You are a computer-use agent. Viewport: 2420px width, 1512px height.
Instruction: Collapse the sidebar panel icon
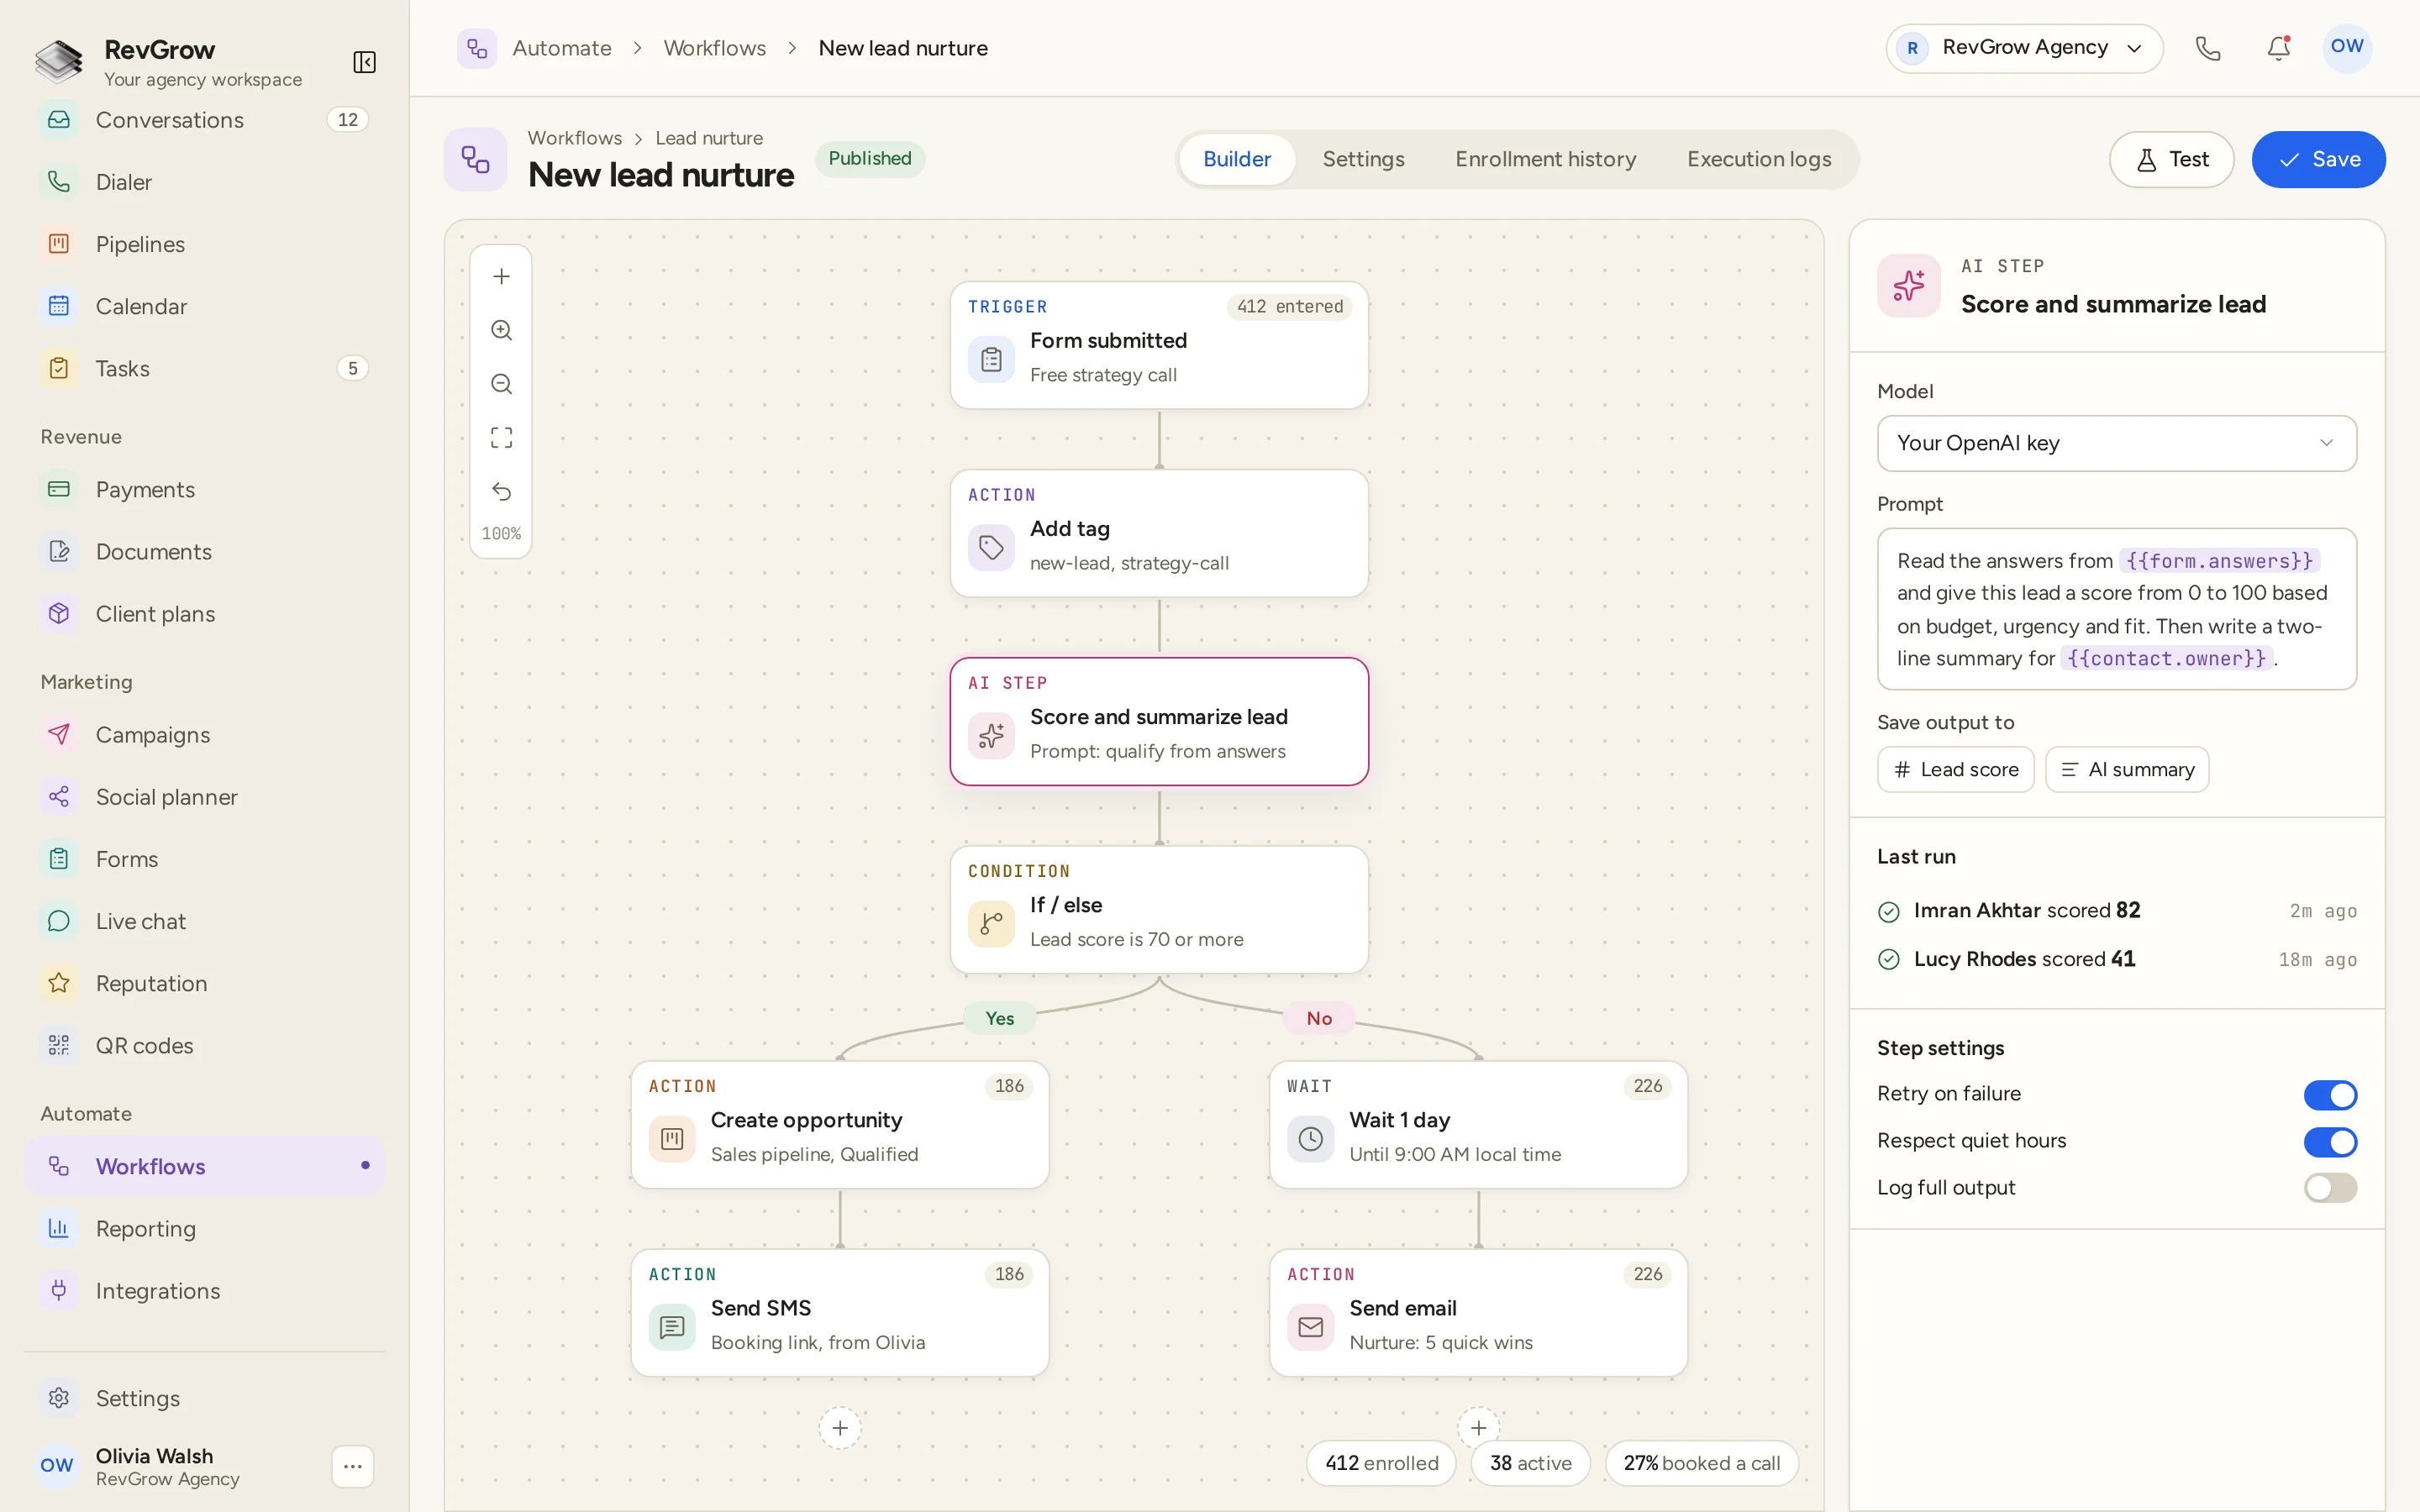coord(364,62)
